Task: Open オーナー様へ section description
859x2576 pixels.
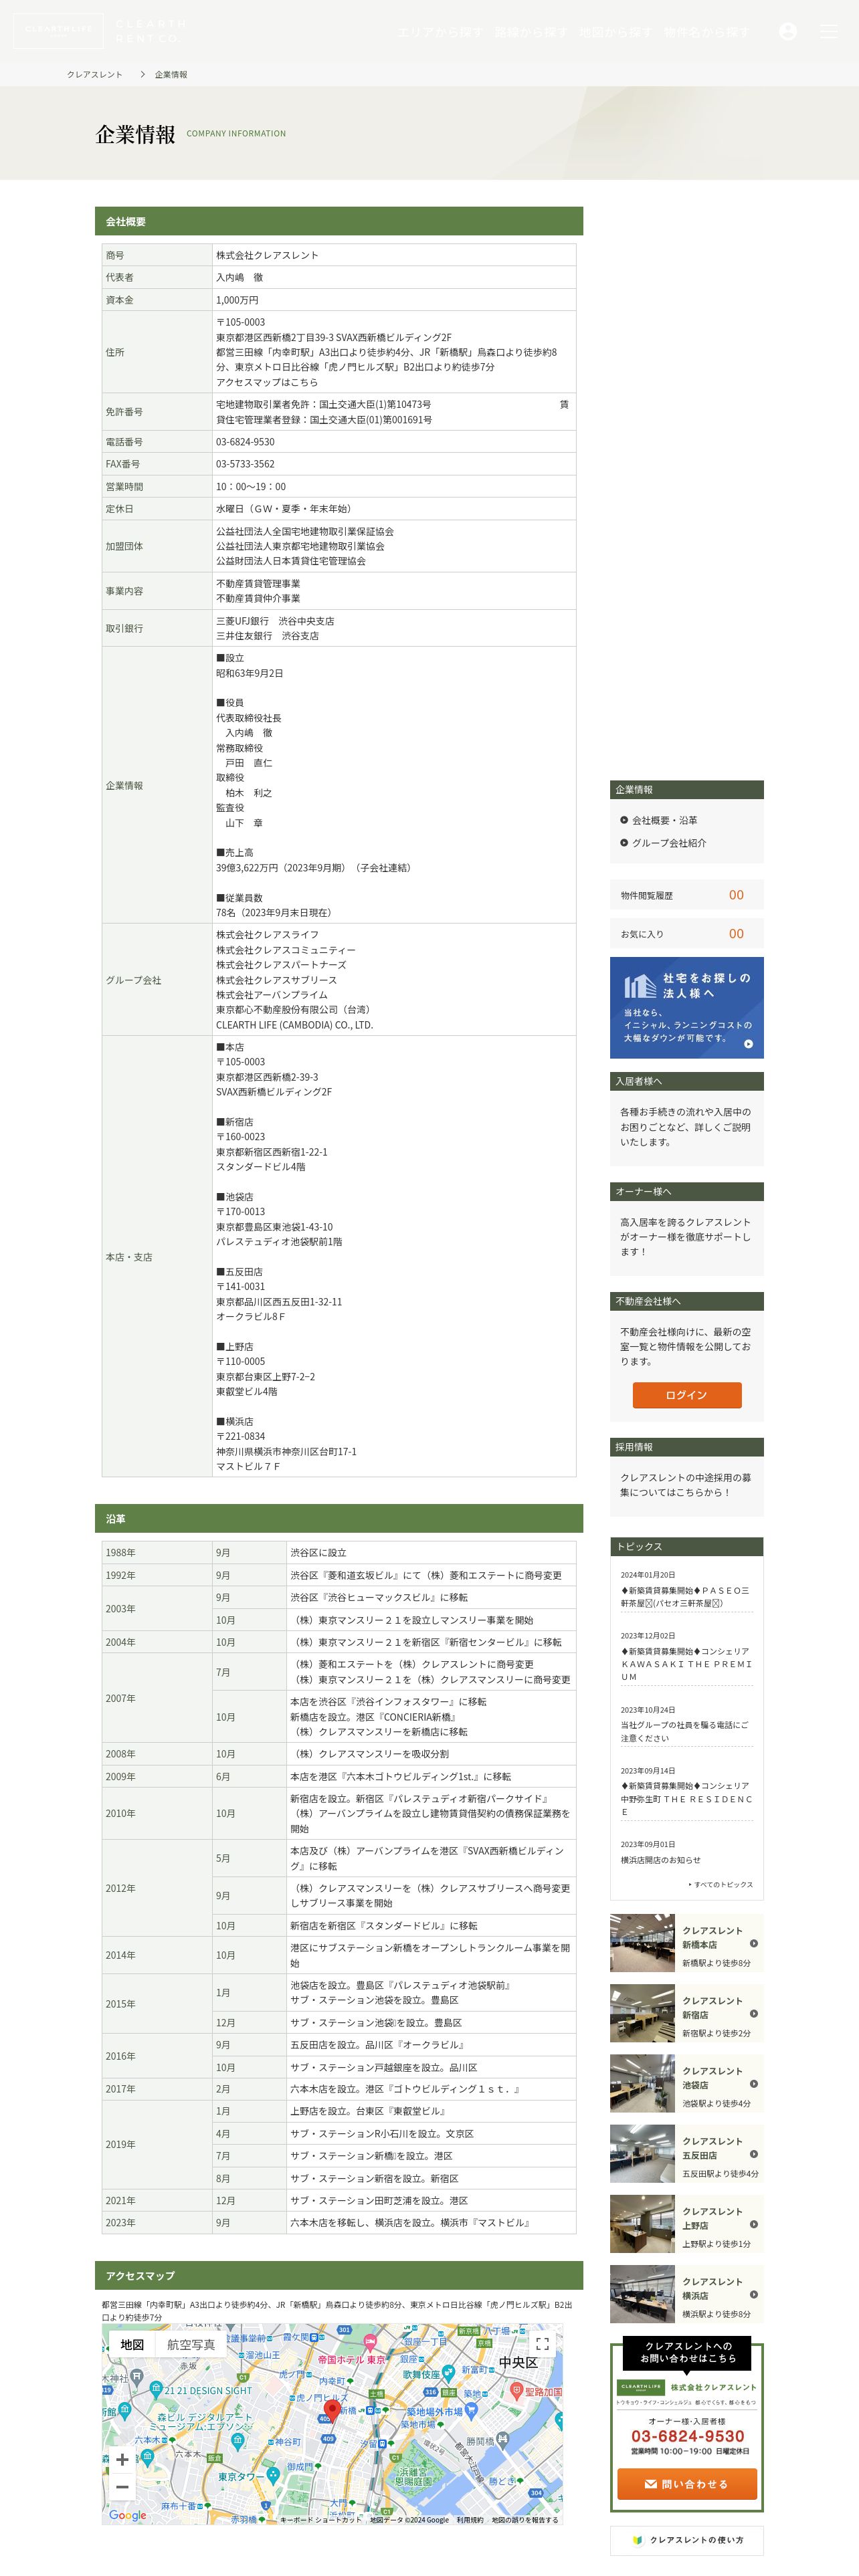Action: [687, 1236]
